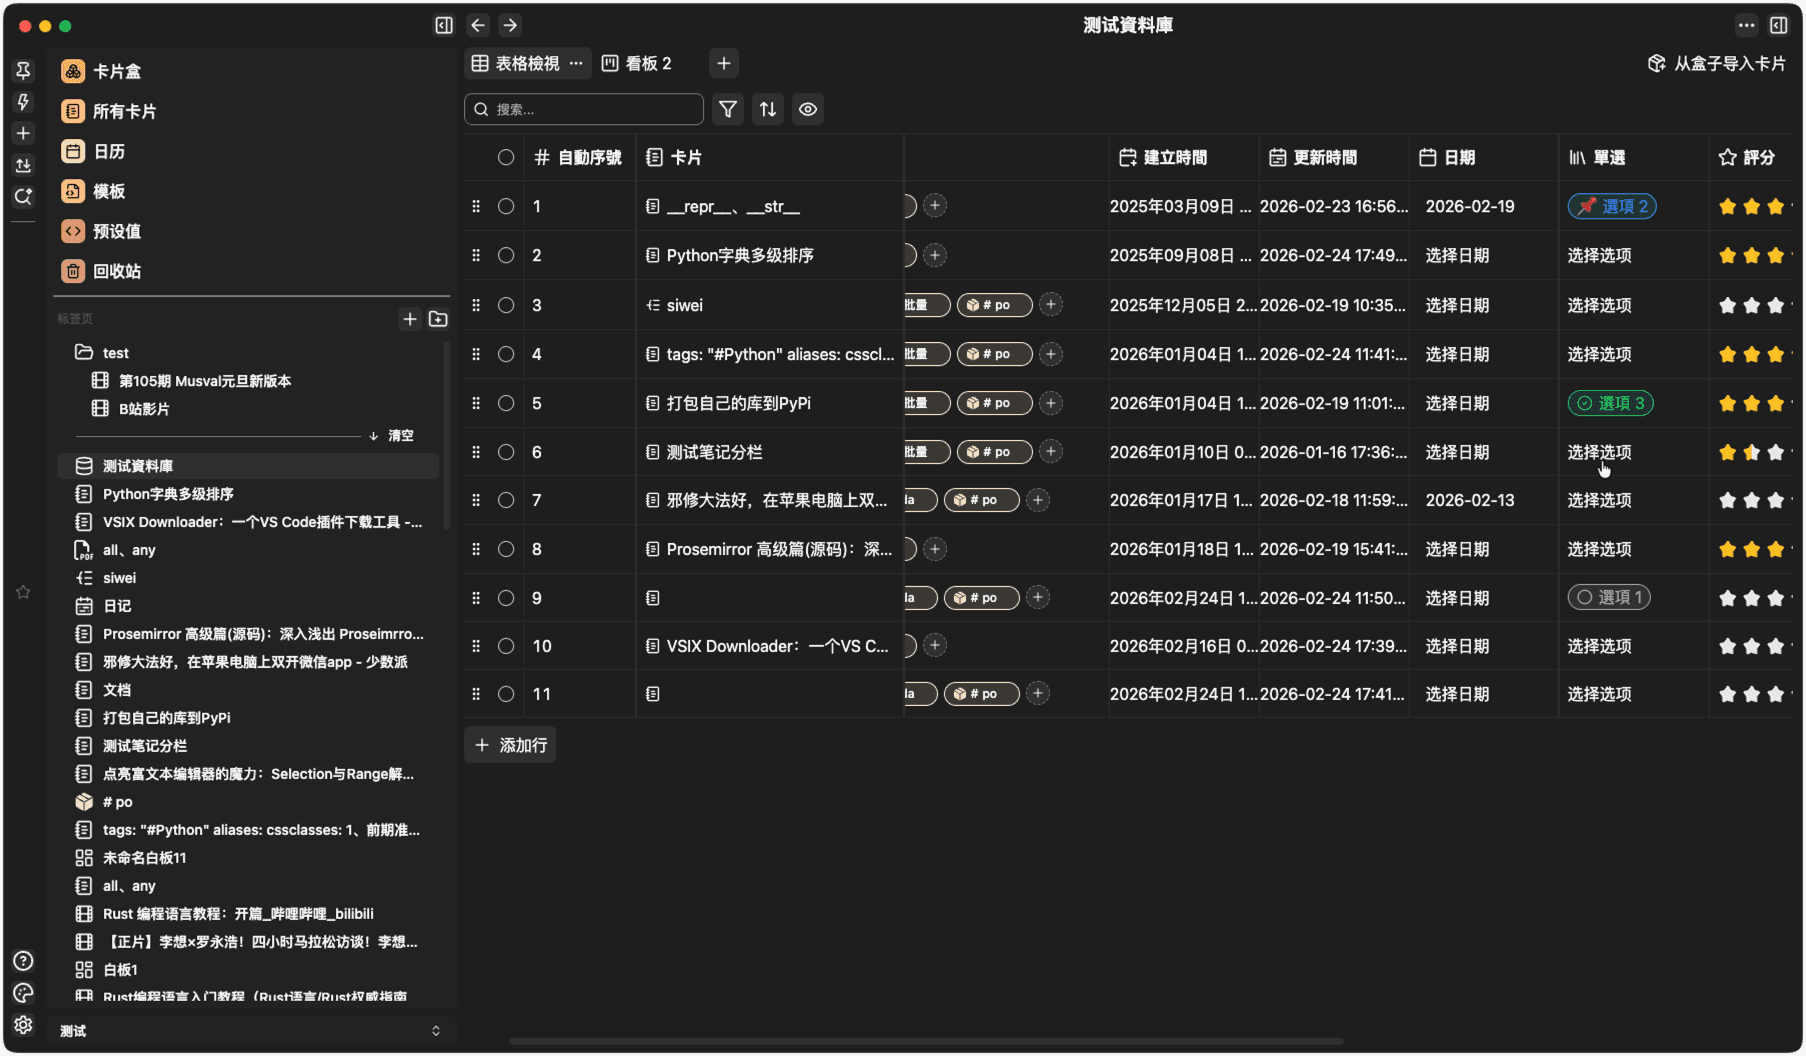
Task: Expand the 测试 selector at sidebar bottom
Action: pos(436,1030)
